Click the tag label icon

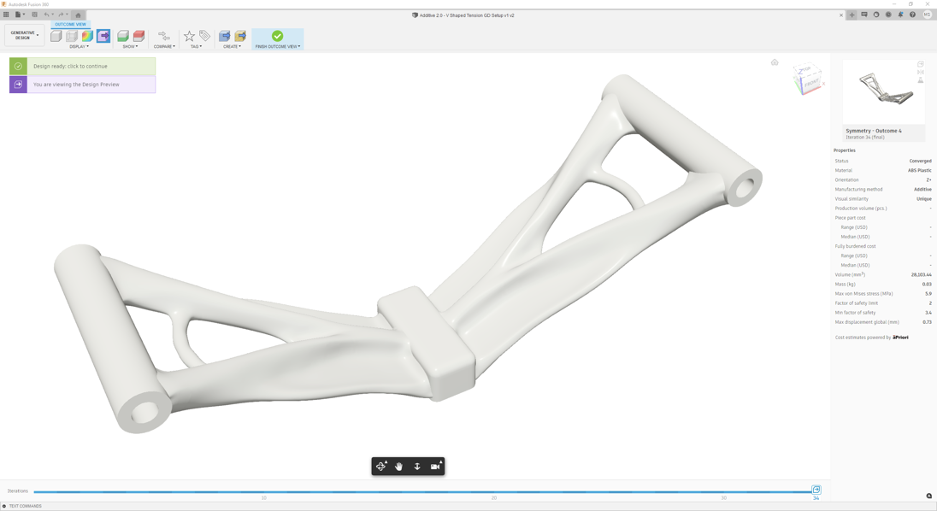click(205, 36)
